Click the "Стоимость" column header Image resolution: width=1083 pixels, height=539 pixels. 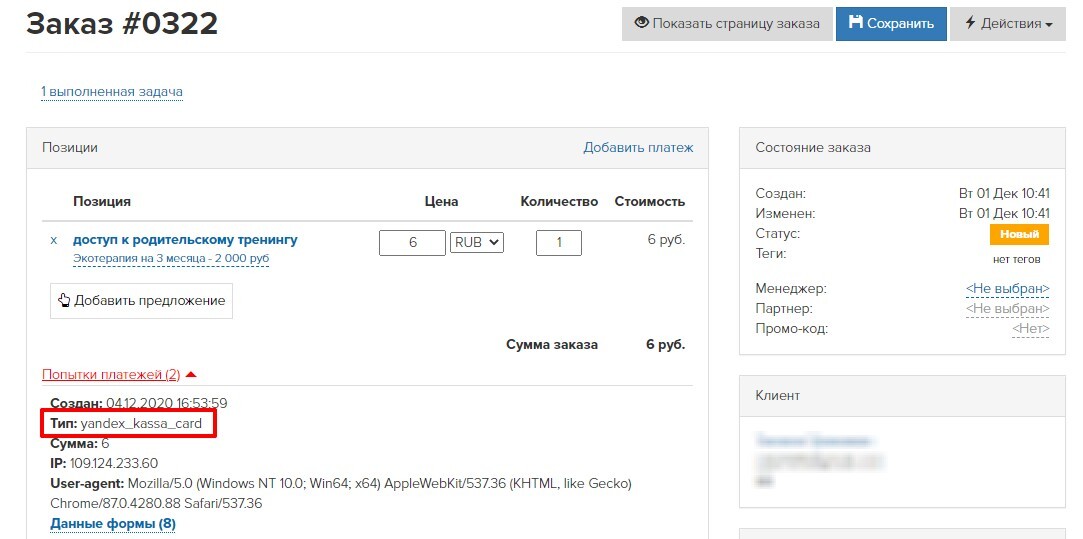pos(650,202)
